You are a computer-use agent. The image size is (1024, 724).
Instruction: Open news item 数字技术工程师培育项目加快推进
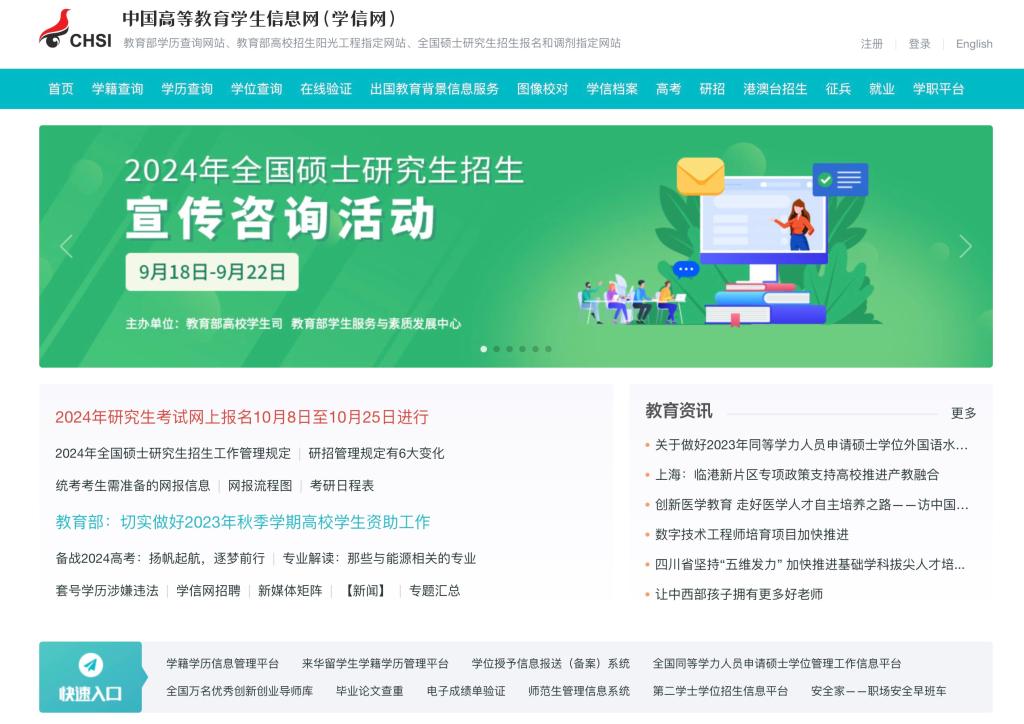pyautogui.click(x=751, y=534)
